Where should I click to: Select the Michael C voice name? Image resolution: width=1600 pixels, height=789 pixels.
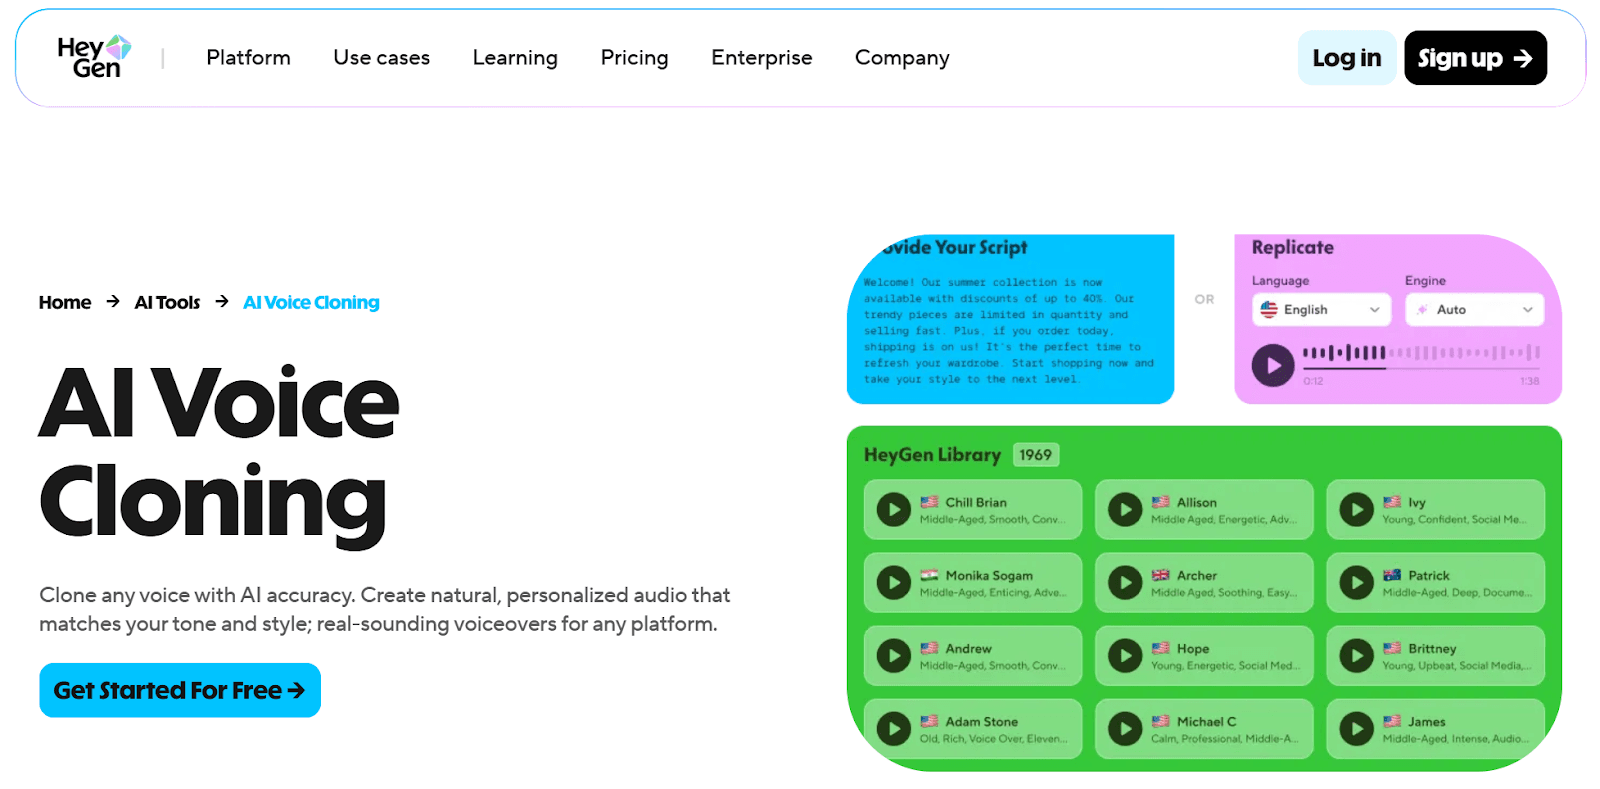(1207, 721)
